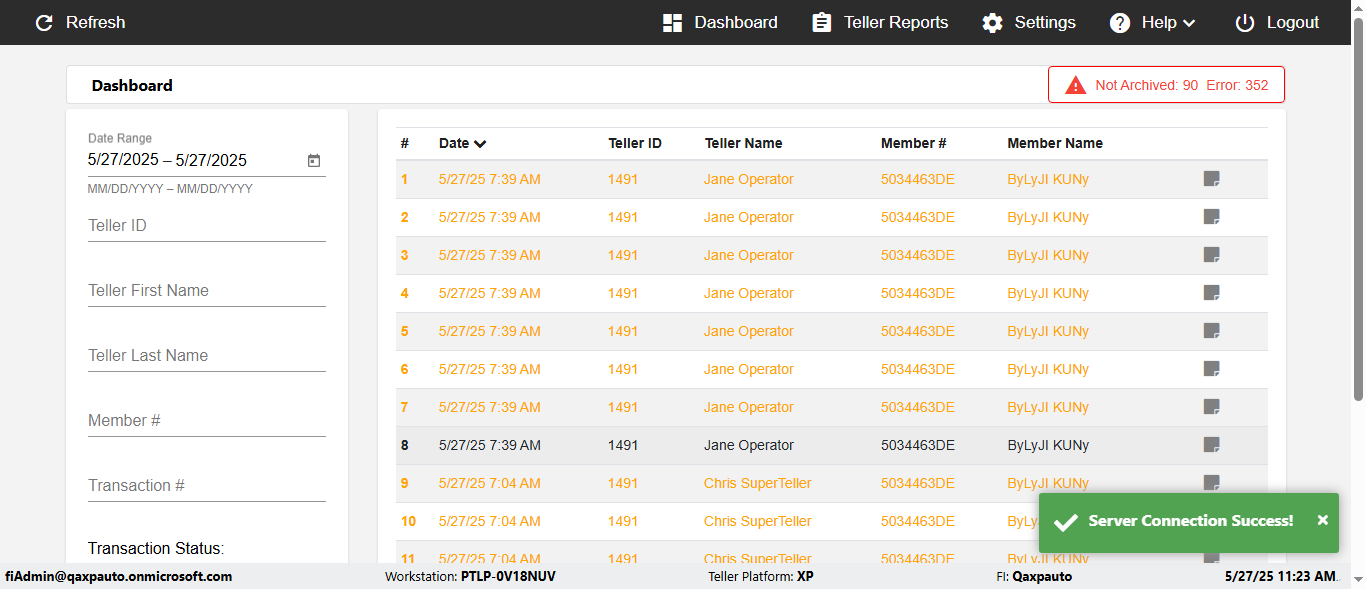Sort by the Date column arrow
The width and height of the screenshot is (1366, 589).
pos(480,144)
